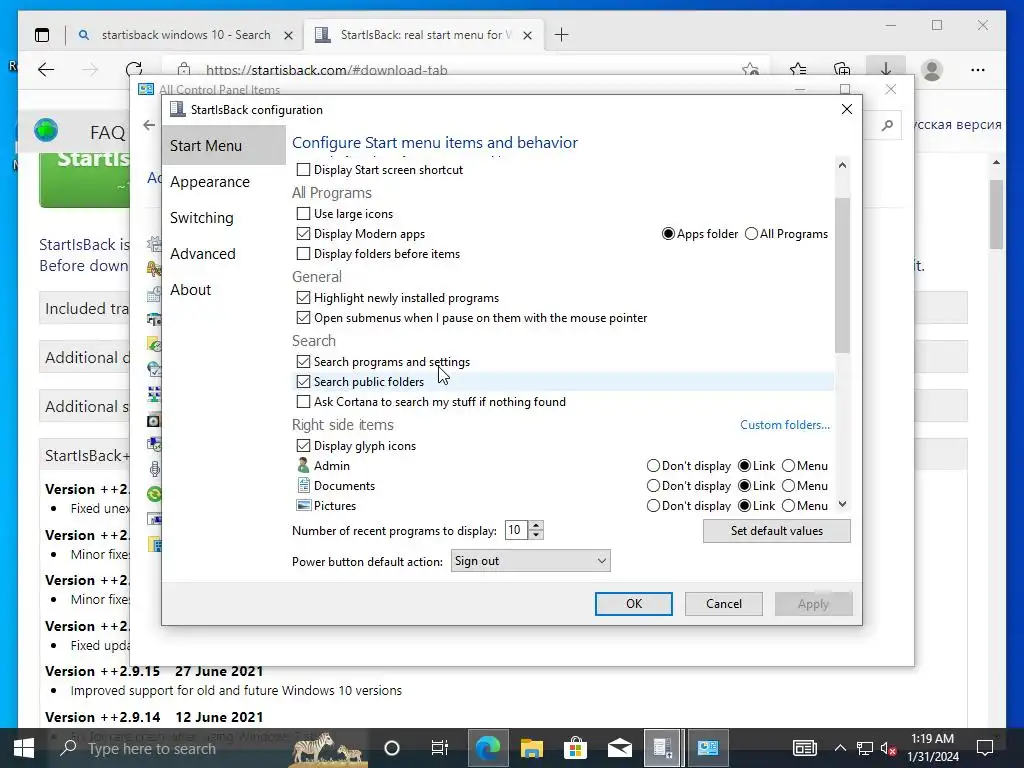The width and height of the screenshot is (1024, 768).
Task: Open news and interests taskbar icon
Action: tap(805, 748)
